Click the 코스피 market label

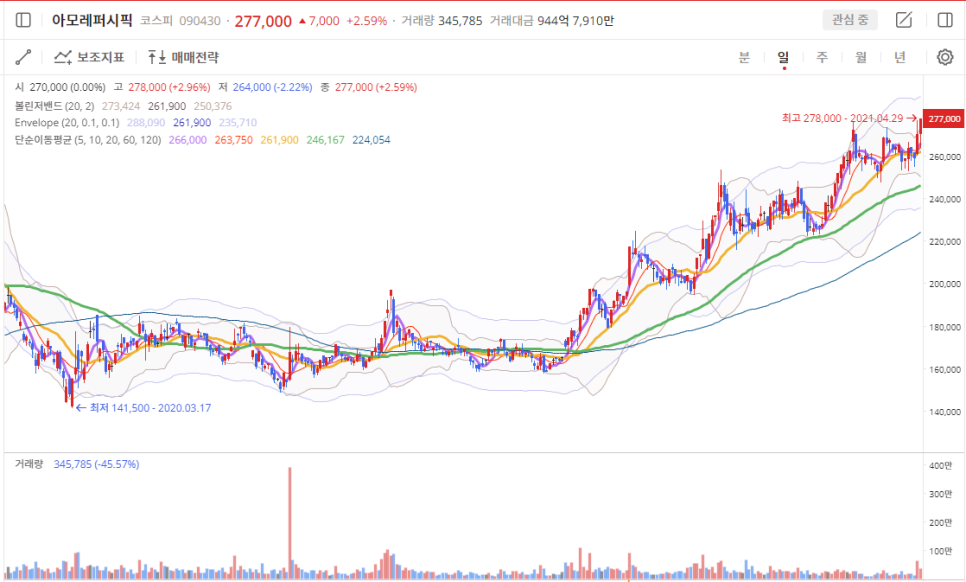(x=156, y=21)
